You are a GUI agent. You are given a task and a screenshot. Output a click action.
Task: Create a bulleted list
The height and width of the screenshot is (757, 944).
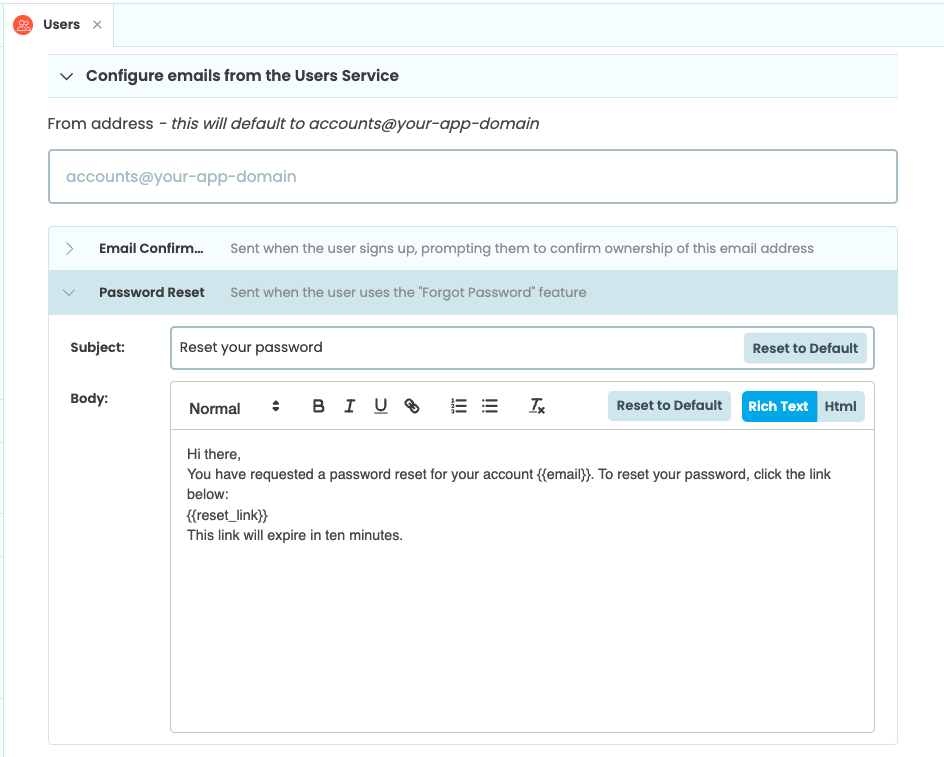(489, 405)
